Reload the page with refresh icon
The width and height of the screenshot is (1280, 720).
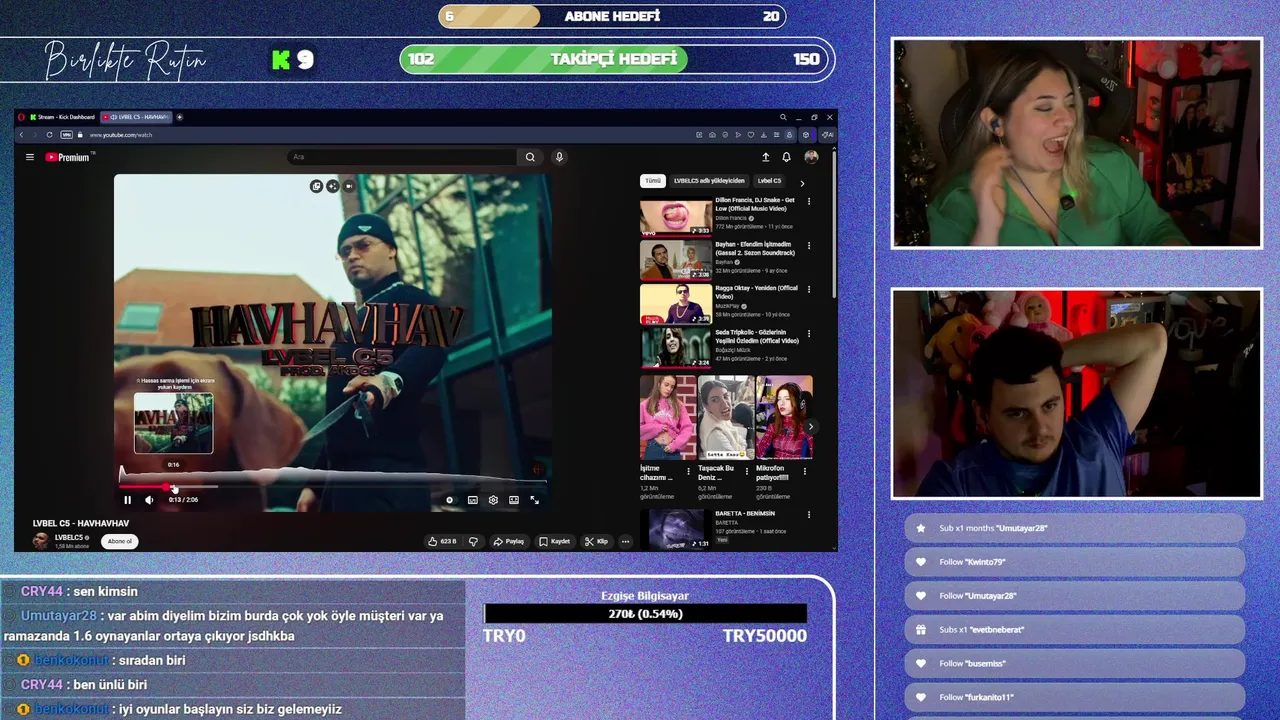click(x=50, y=135)
